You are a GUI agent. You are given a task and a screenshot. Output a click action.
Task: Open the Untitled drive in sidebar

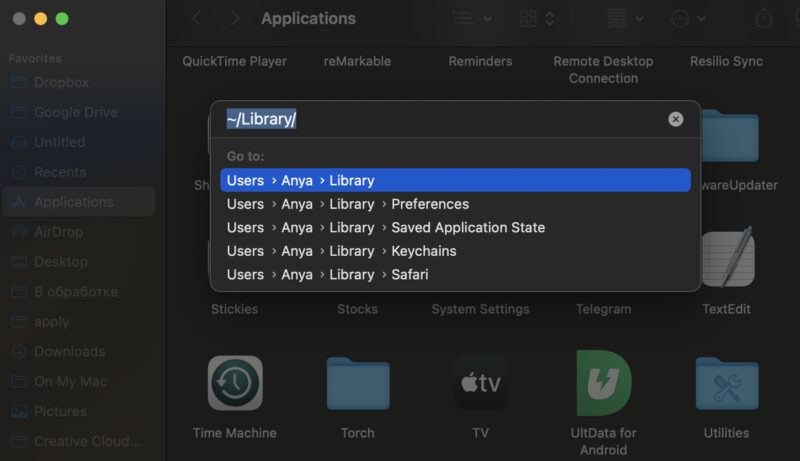tap(79, 142)
